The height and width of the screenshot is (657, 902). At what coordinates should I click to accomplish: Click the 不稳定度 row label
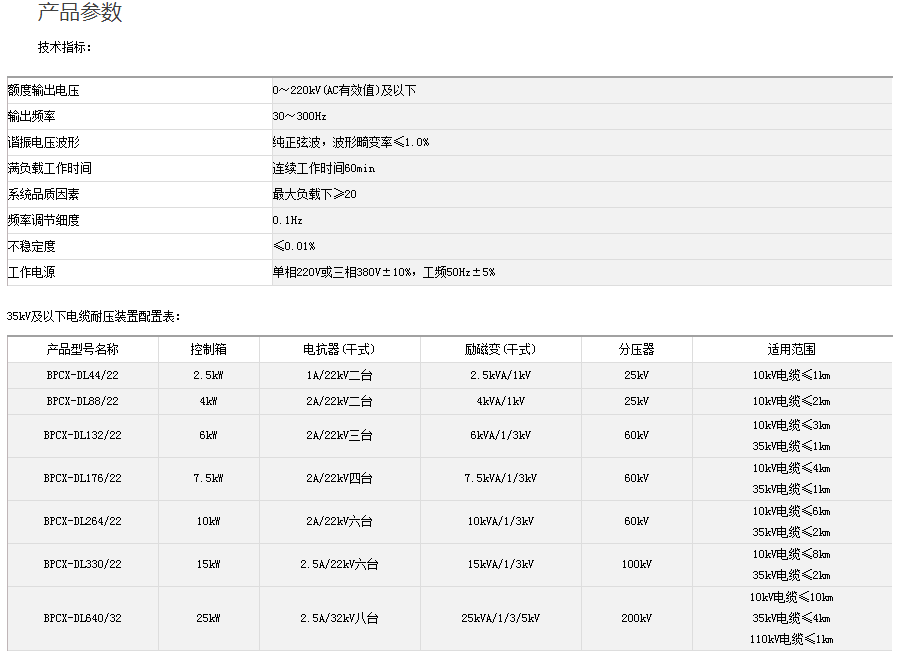(x=31, y=246)
